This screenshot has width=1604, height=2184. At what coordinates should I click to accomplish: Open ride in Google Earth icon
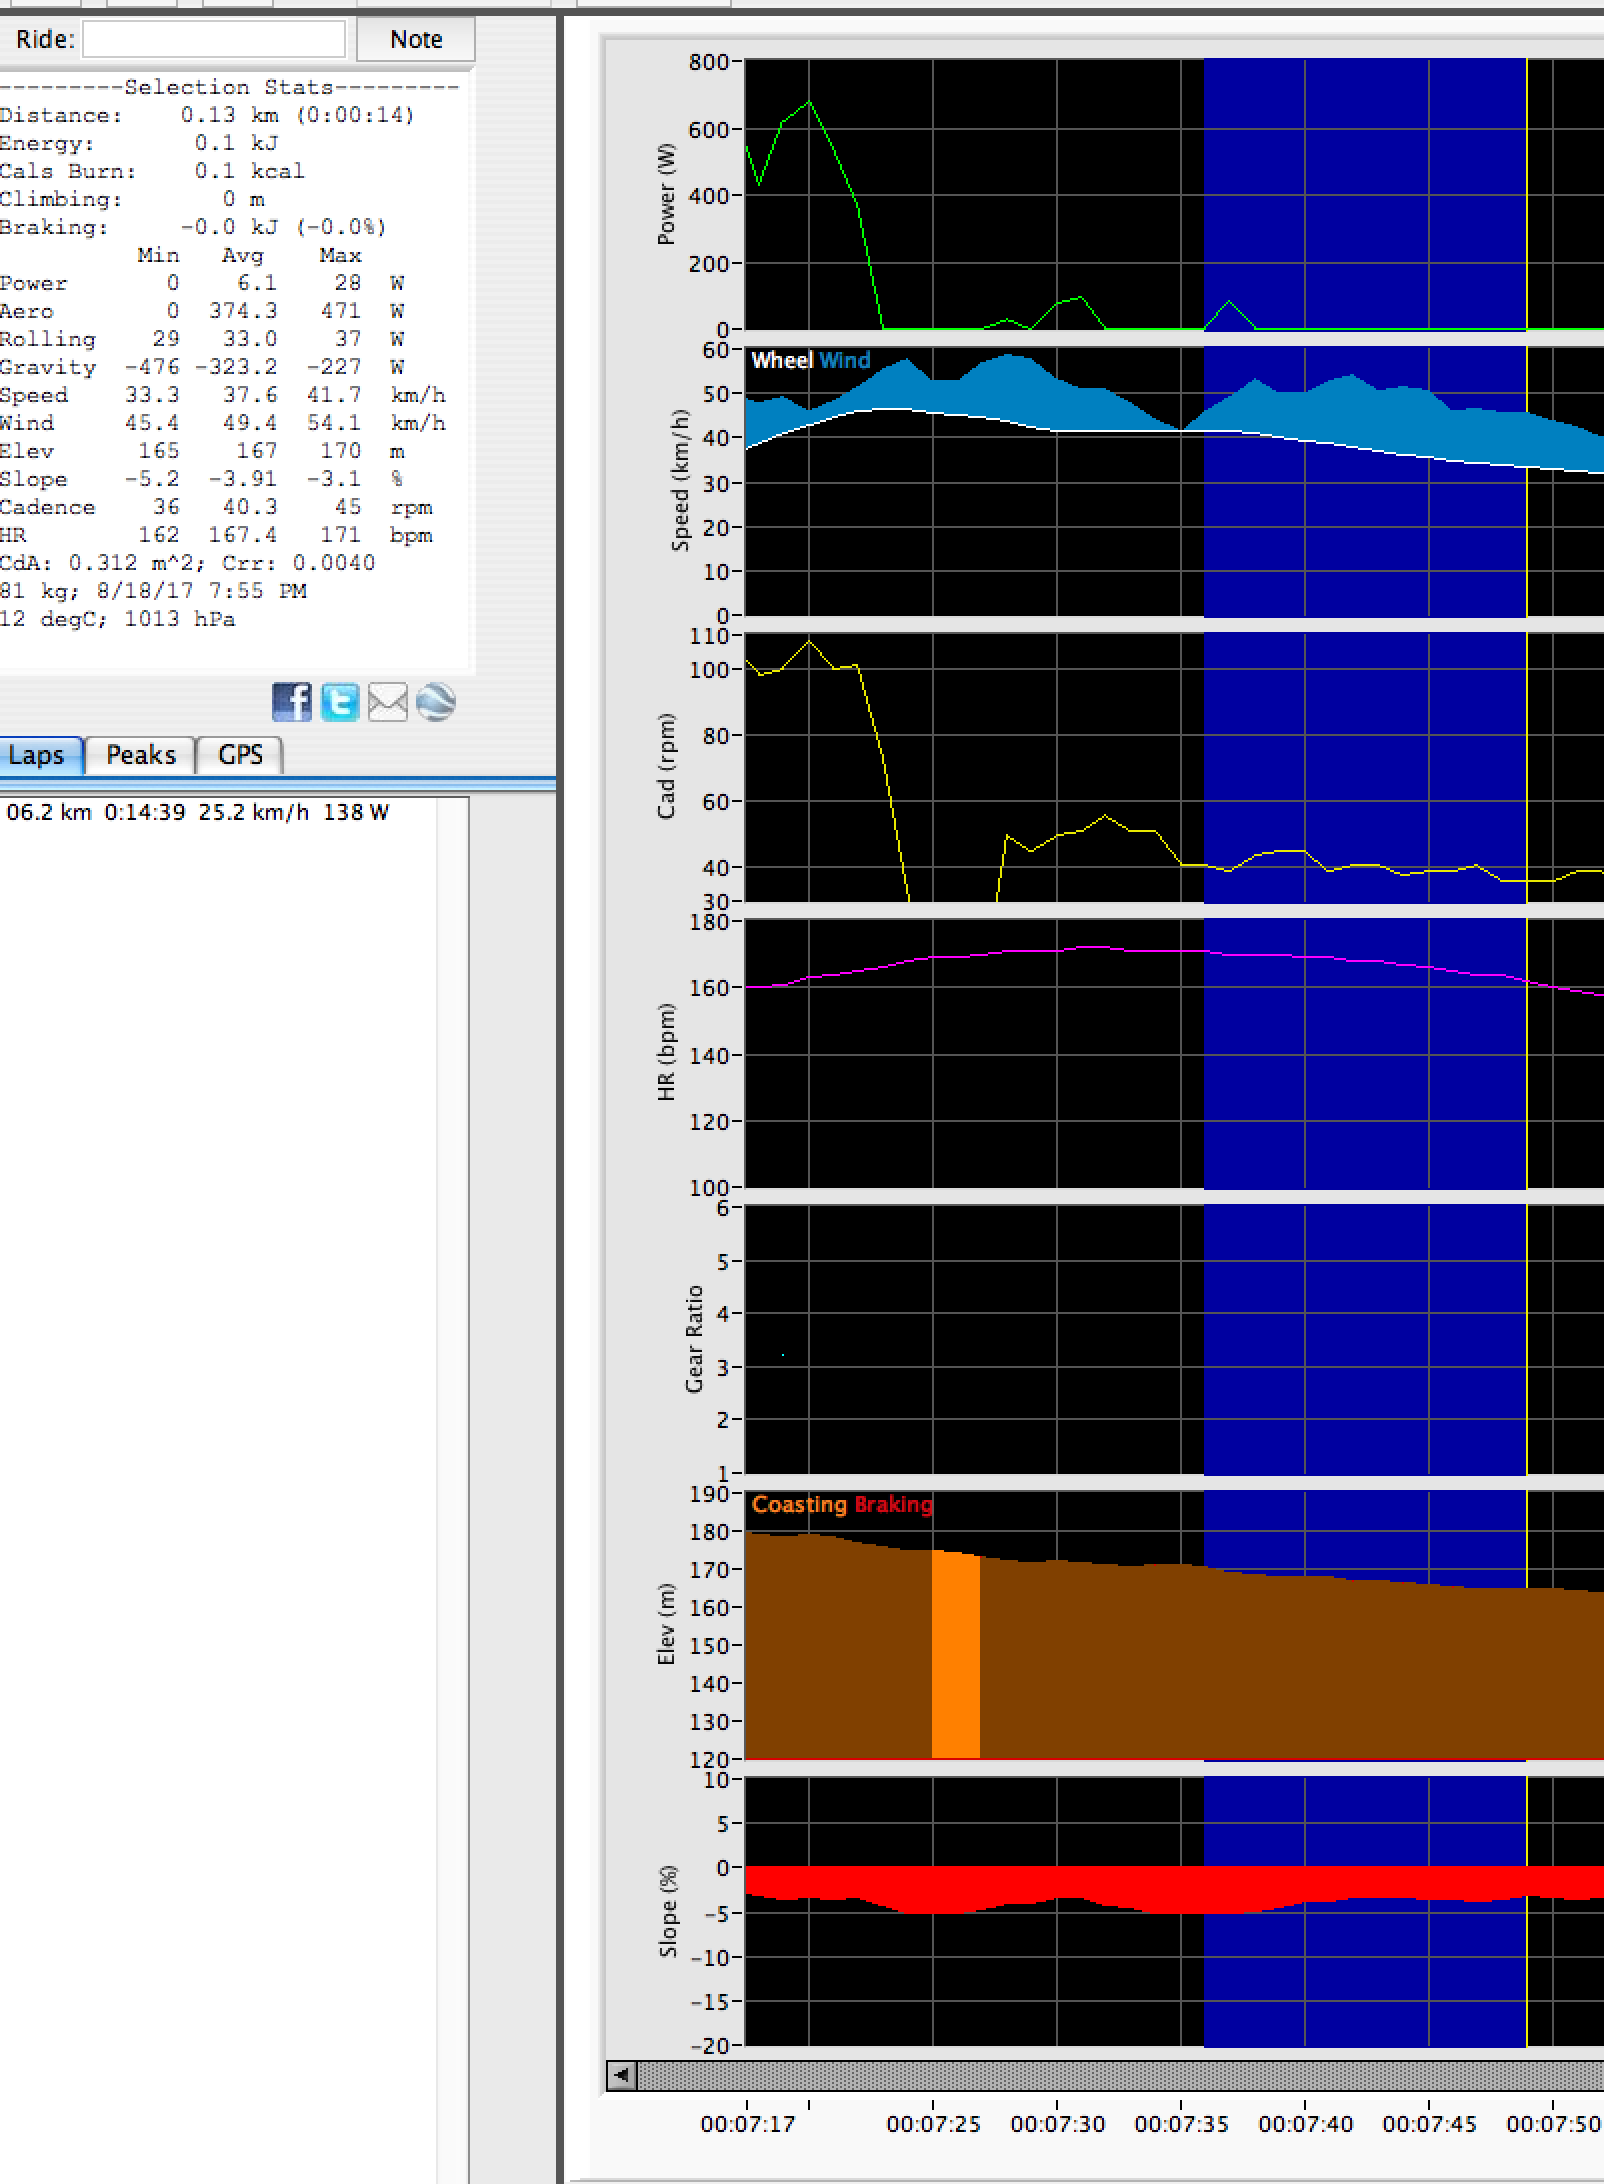pyautogui.click(x=435, y=702)
